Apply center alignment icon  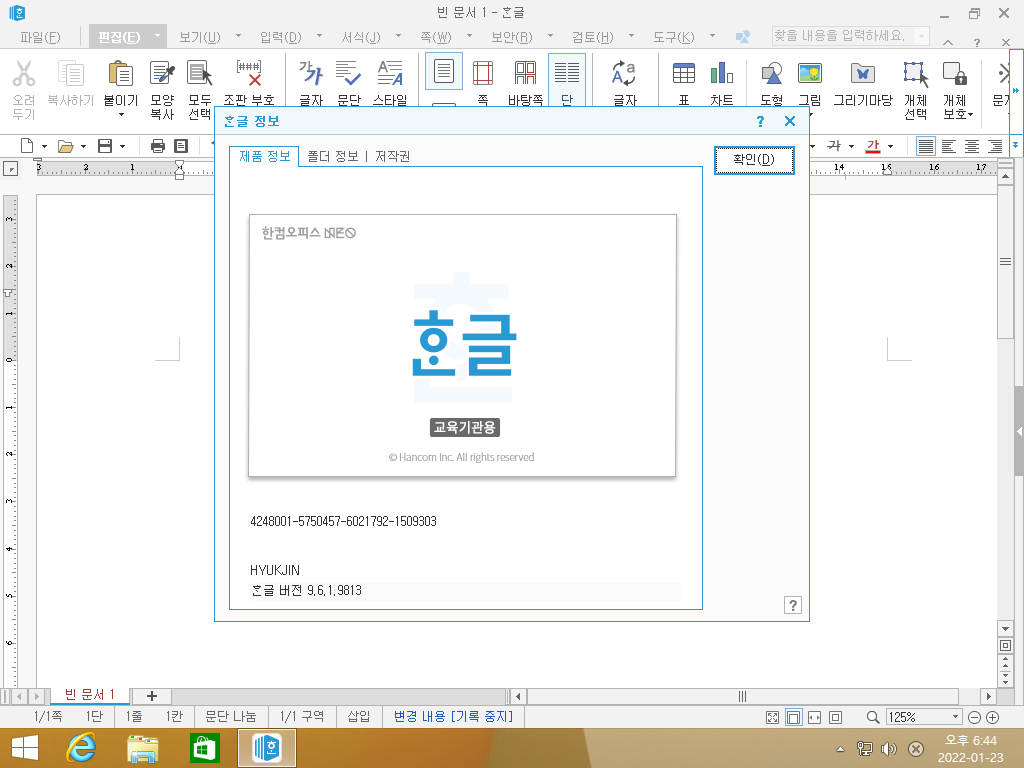tap(972, 146)
